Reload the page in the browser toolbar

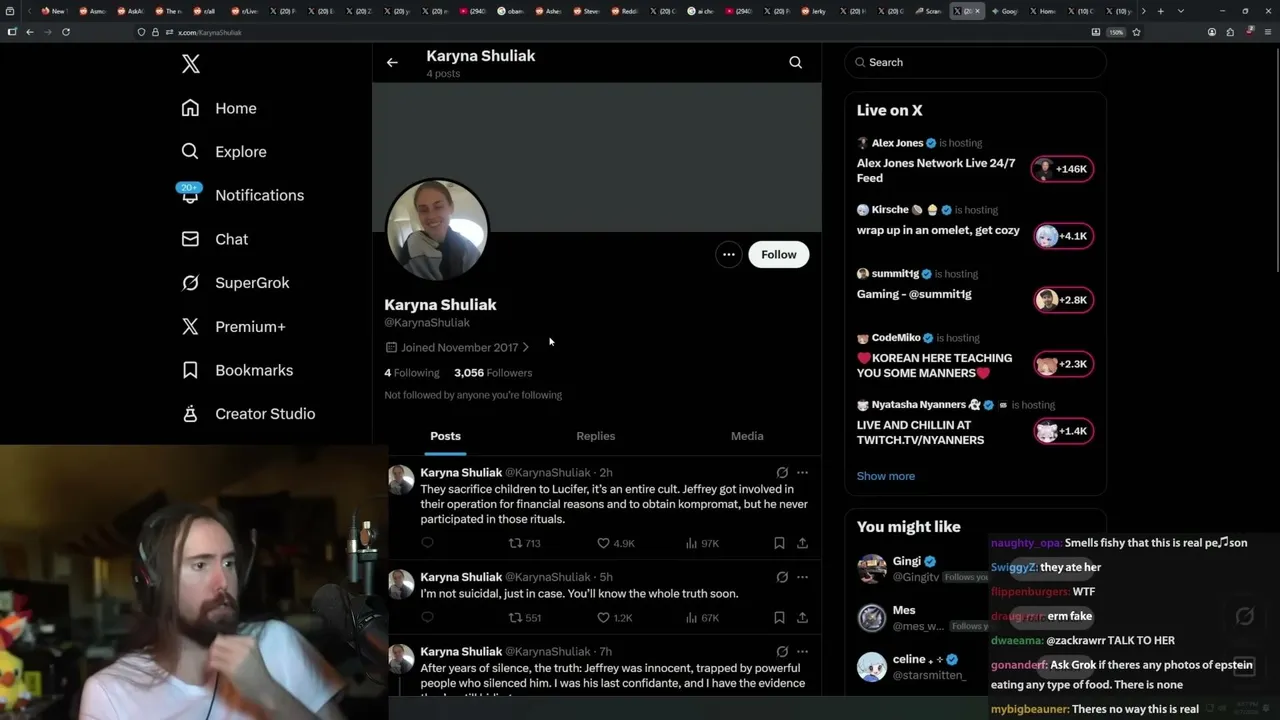(66, 32)
